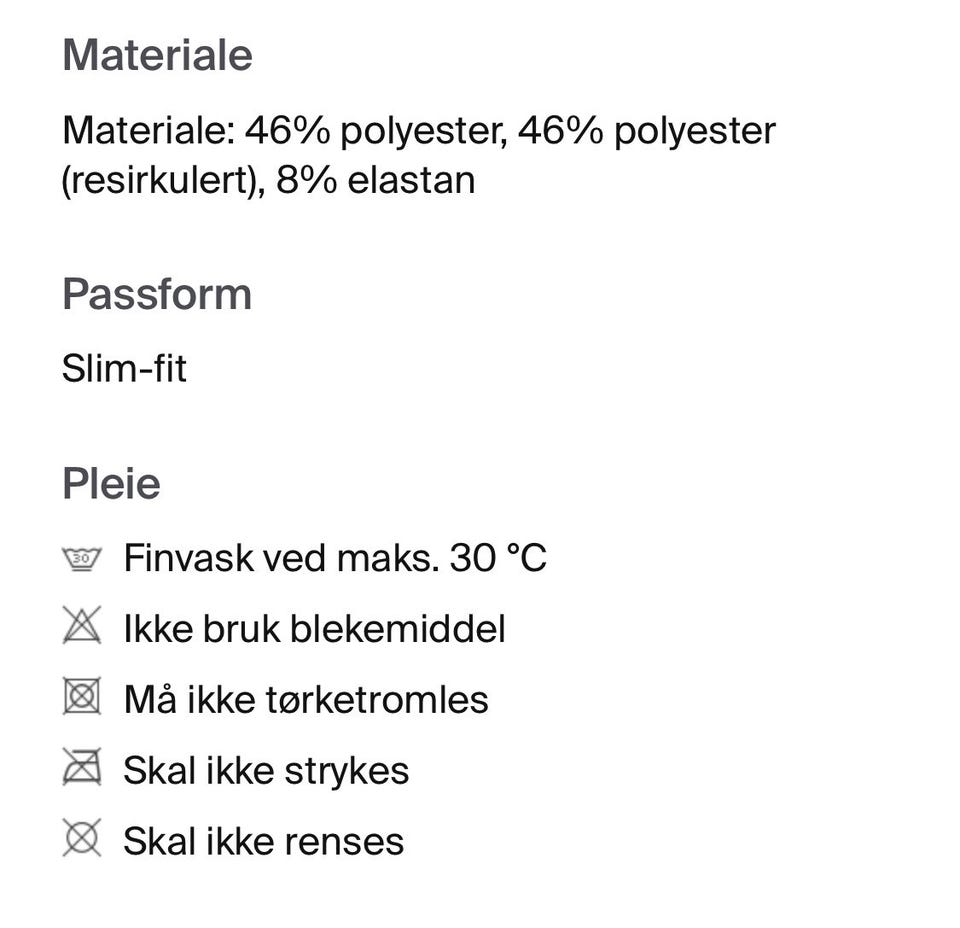The width and height of the screenshot is (960, 928).
Task: Click the "Skal ikke renses" care label
Action: 264,841
